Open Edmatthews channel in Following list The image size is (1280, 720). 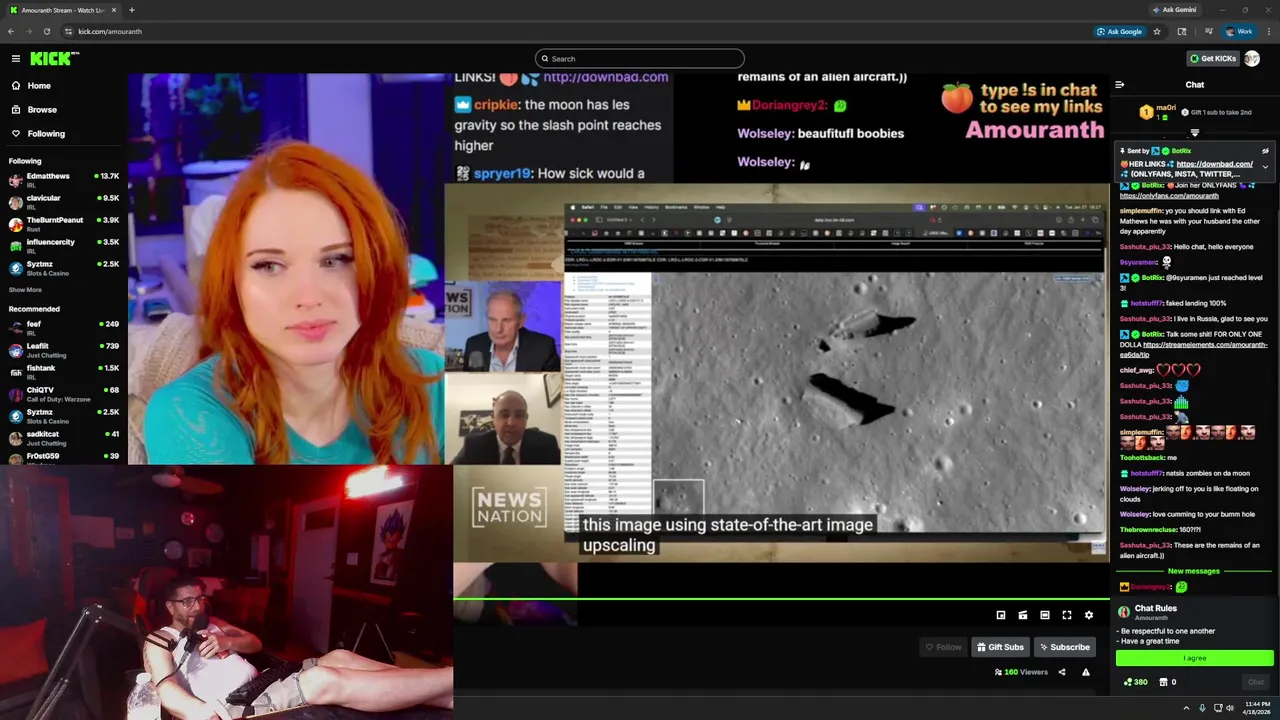pyautogui.click(x=64, y=179)
